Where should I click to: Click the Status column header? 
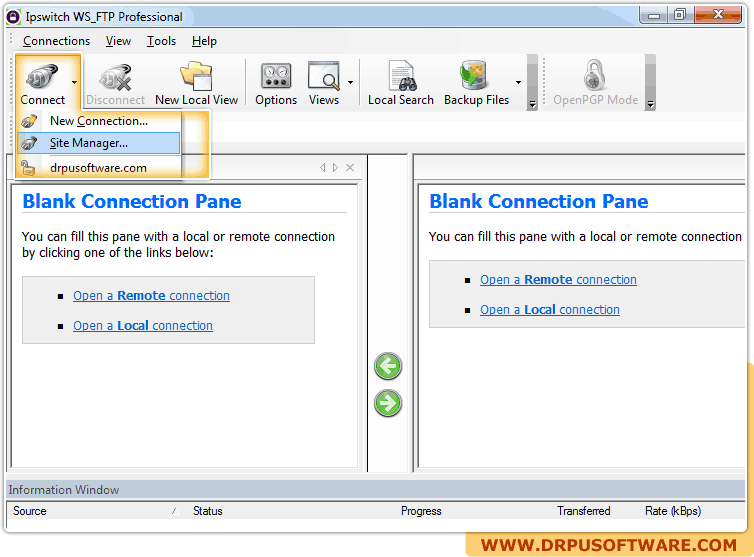[208, 511]
